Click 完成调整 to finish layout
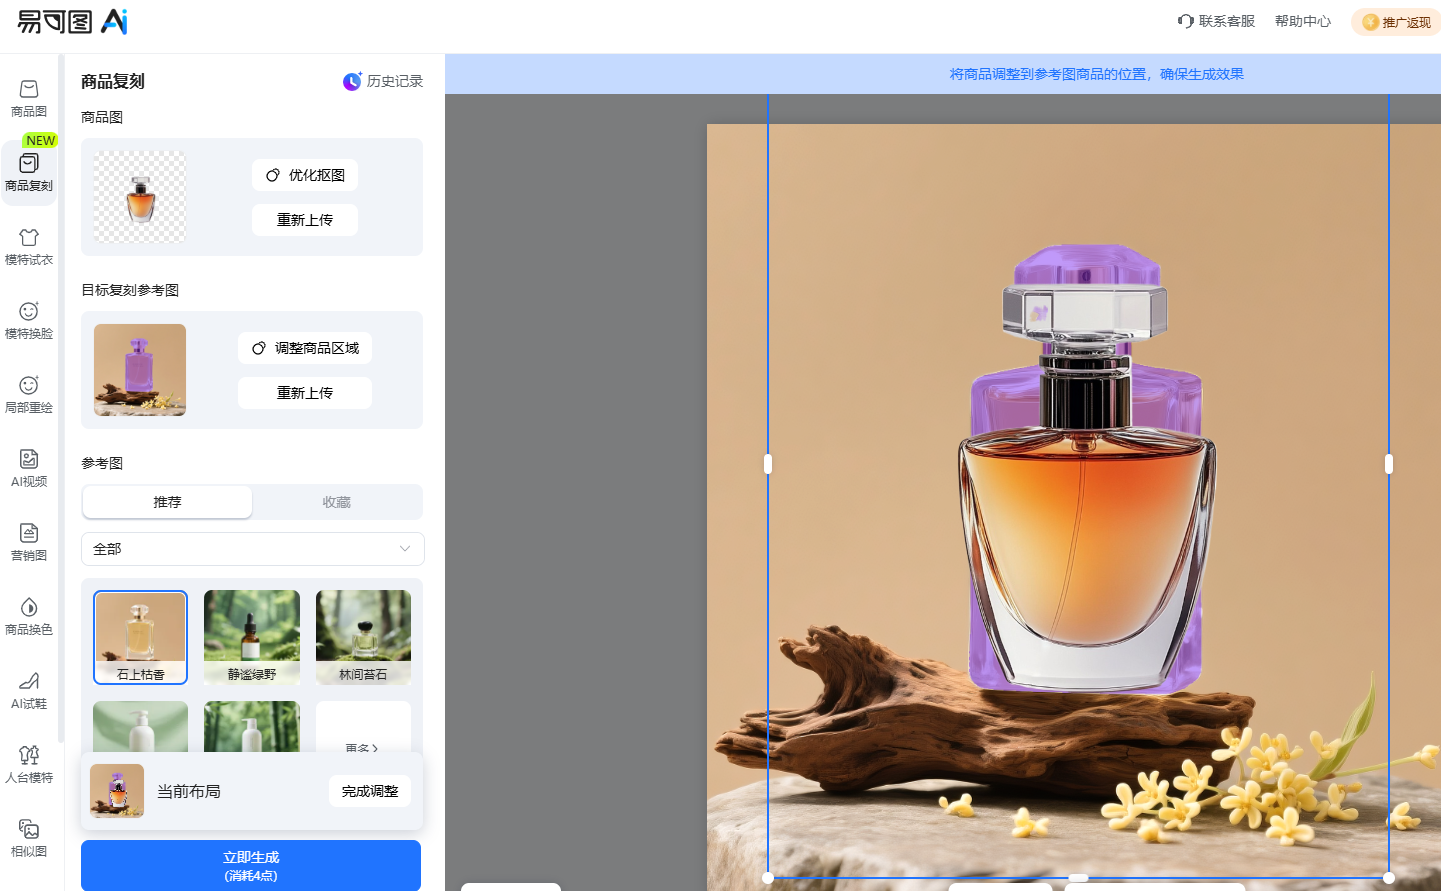1441x891 pixels. coord(370,791)
